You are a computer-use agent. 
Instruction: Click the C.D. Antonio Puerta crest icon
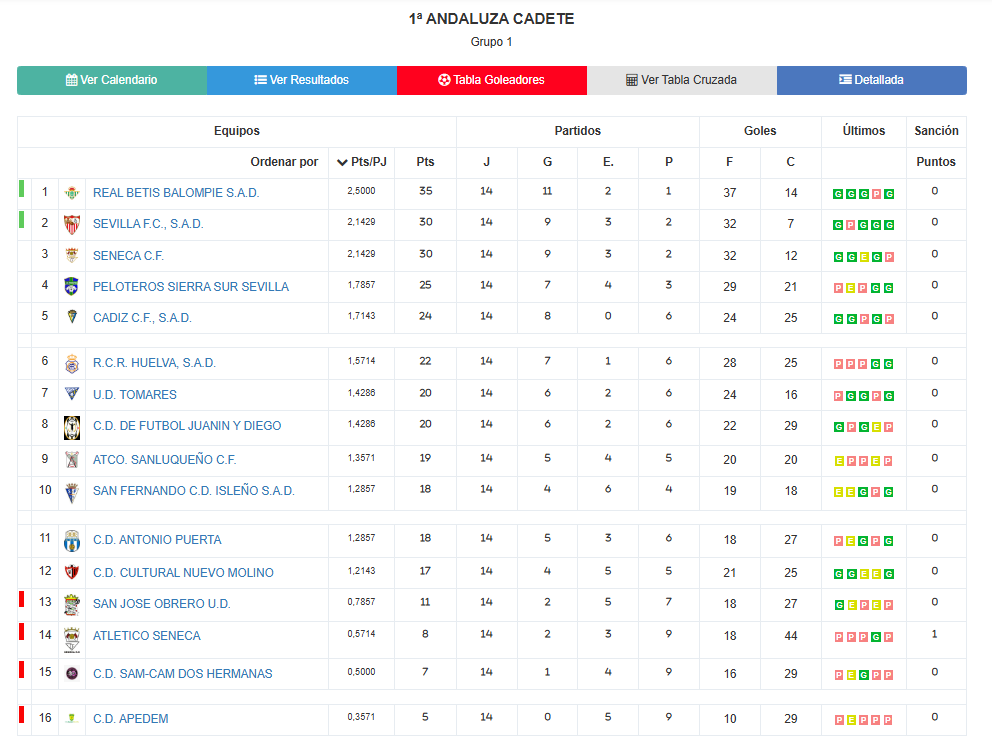72,541
